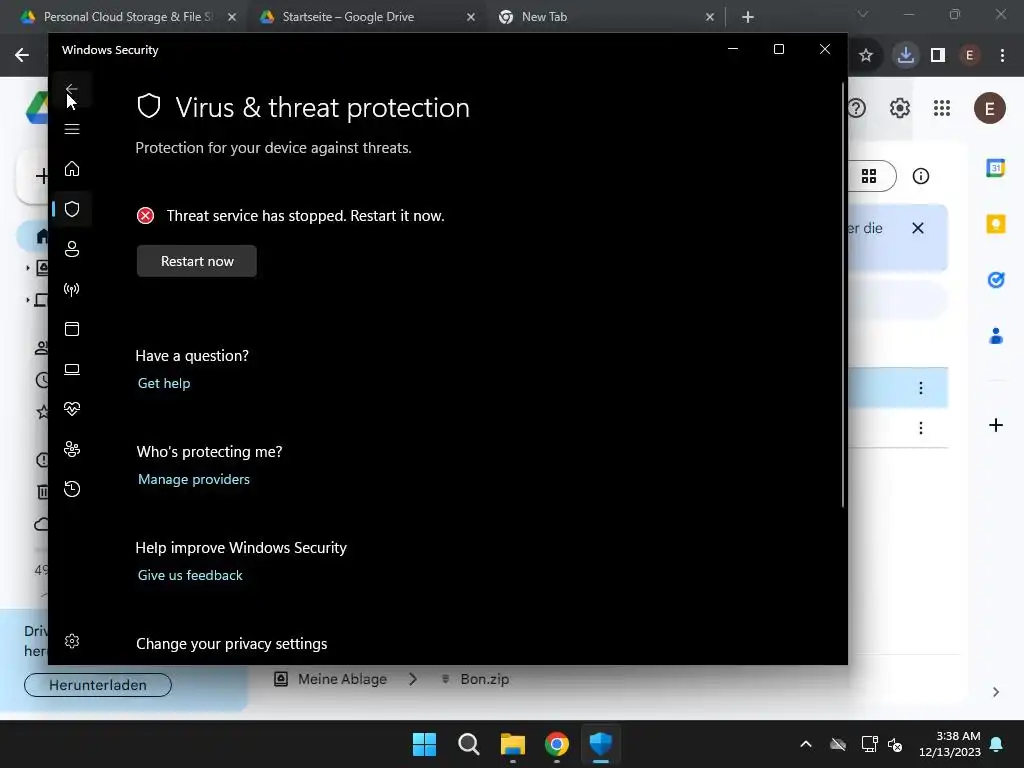
Task: Open Chrome three-dot menu
Action: click(x=1002, y=56)
